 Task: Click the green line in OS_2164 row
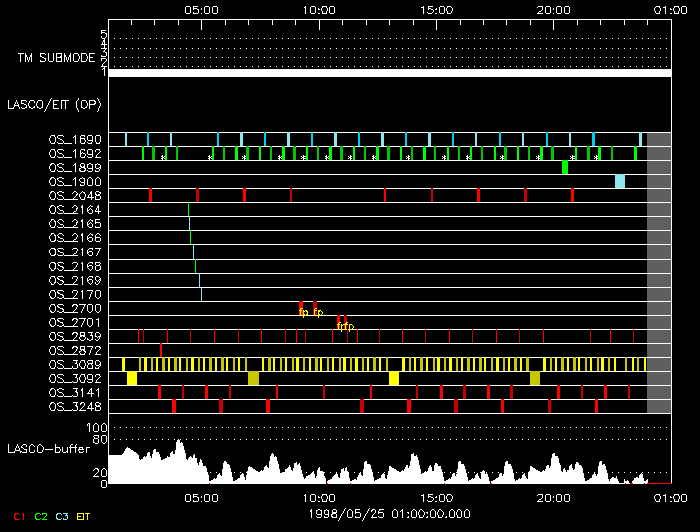coord(189,209)
